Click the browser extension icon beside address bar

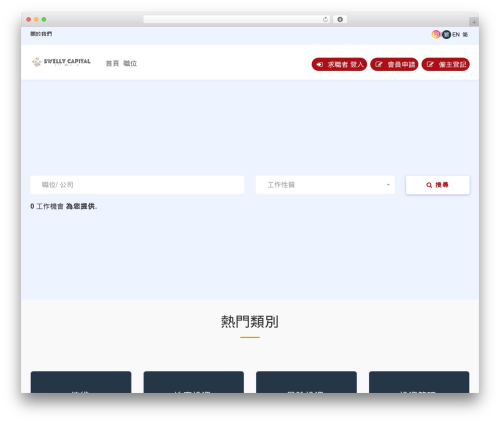pyautogui.click(x=340, y=19)
